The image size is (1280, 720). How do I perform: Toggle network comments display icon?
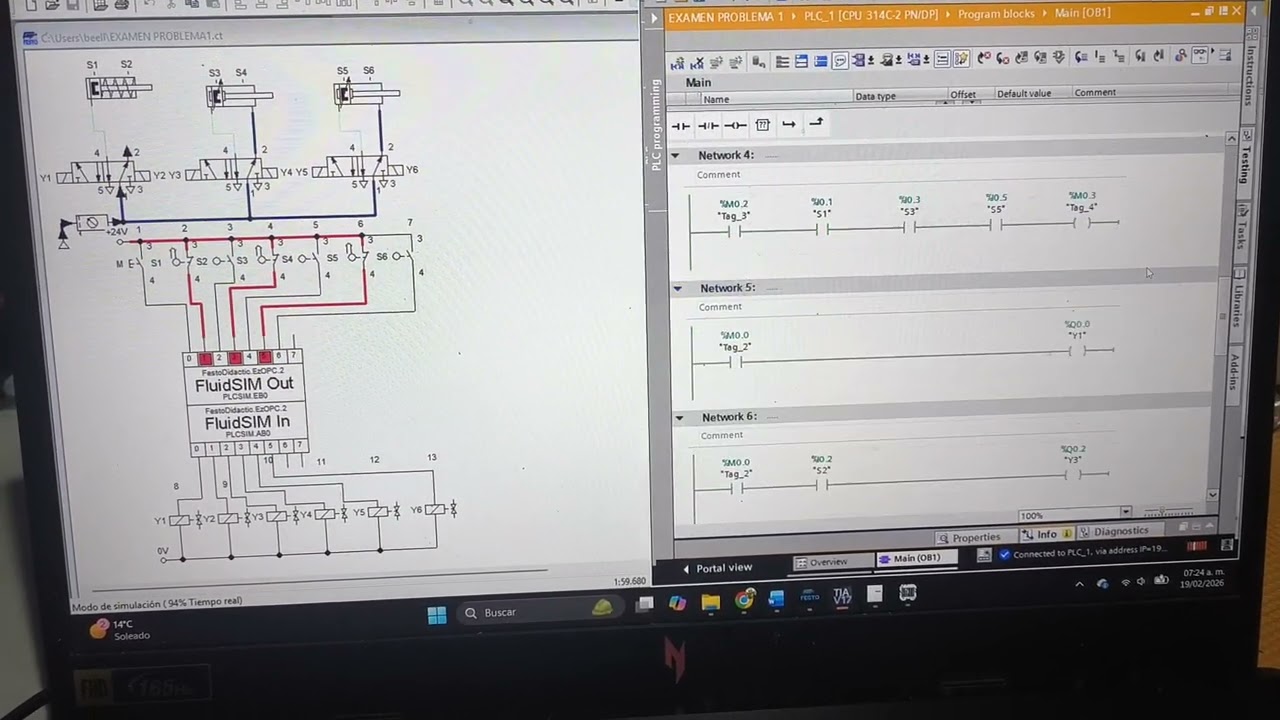pos(942,60)
